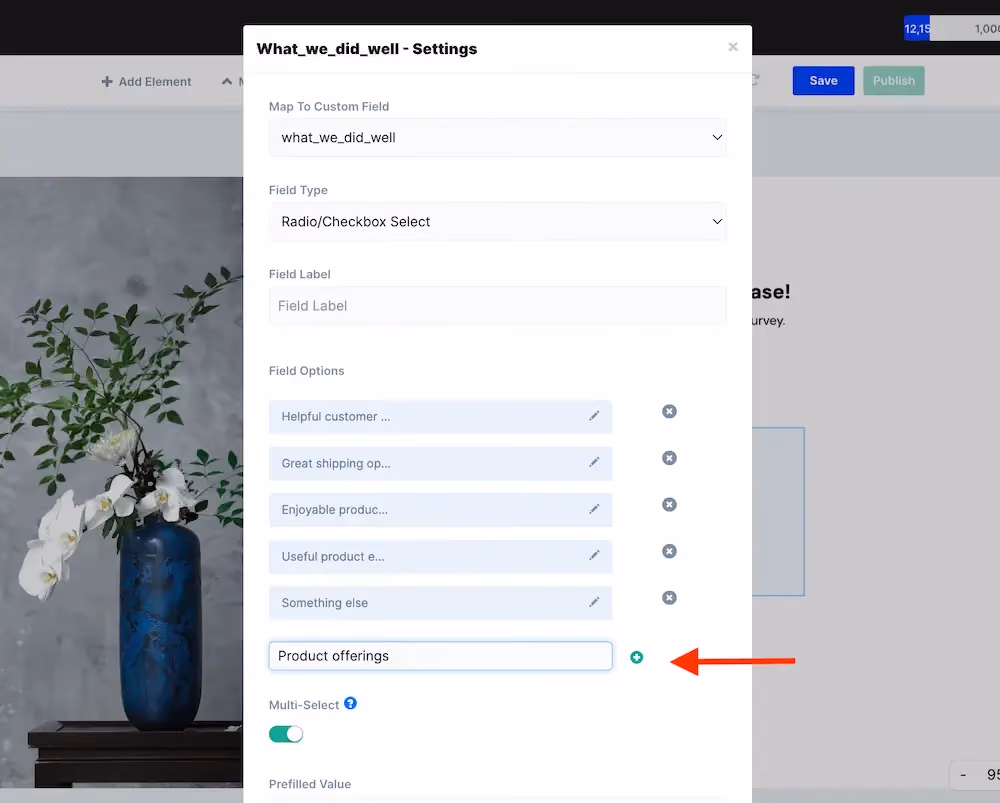This screenshot has width=1000, height=803.
Task: Edit the Great shipping option with pencil
Action: [594, 462]
